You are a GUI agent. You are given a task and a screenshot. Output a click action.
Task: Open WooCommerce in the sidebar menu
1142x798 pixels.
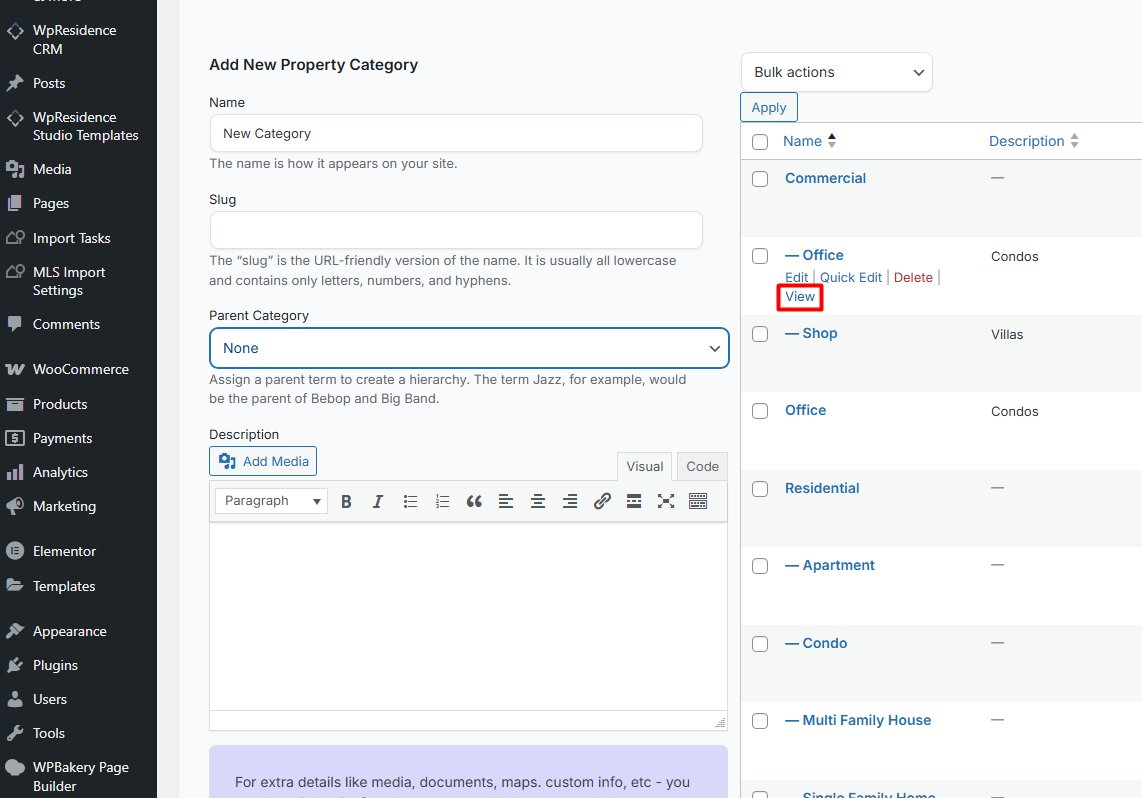80,369
